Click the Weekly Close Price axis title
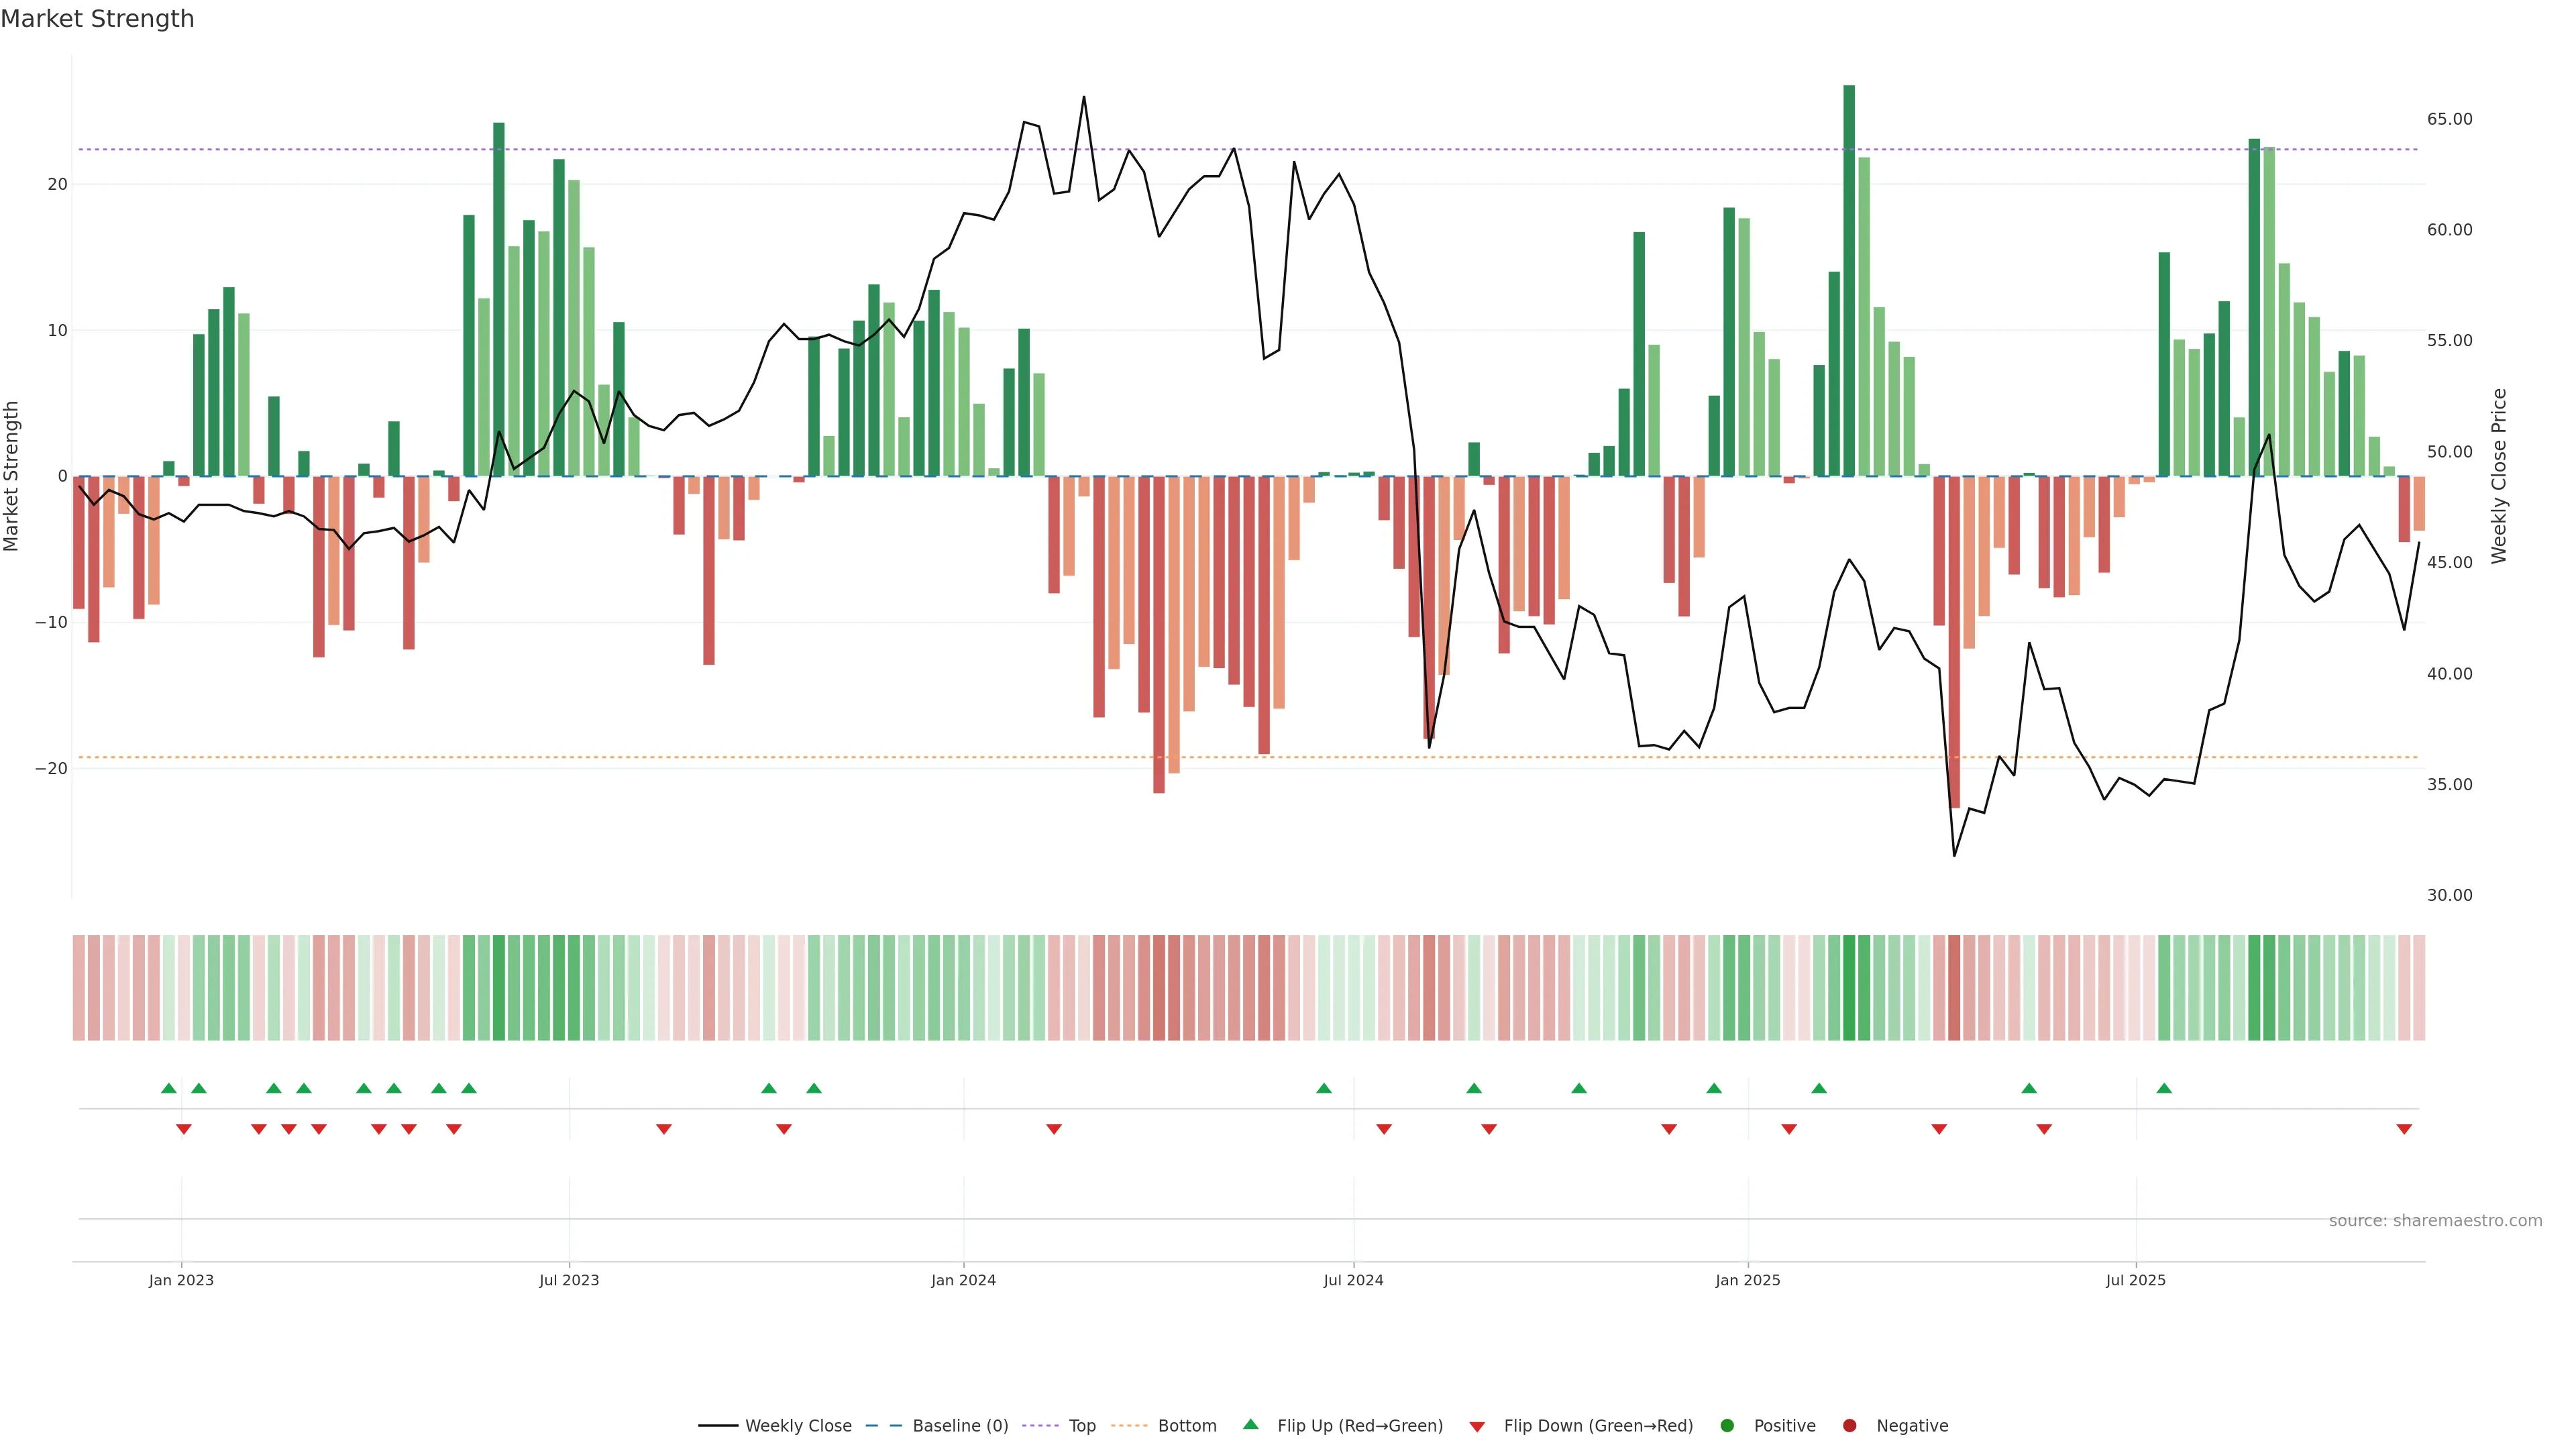Viewport: 2576px width, 1449px height. [x=2499, y=476]
